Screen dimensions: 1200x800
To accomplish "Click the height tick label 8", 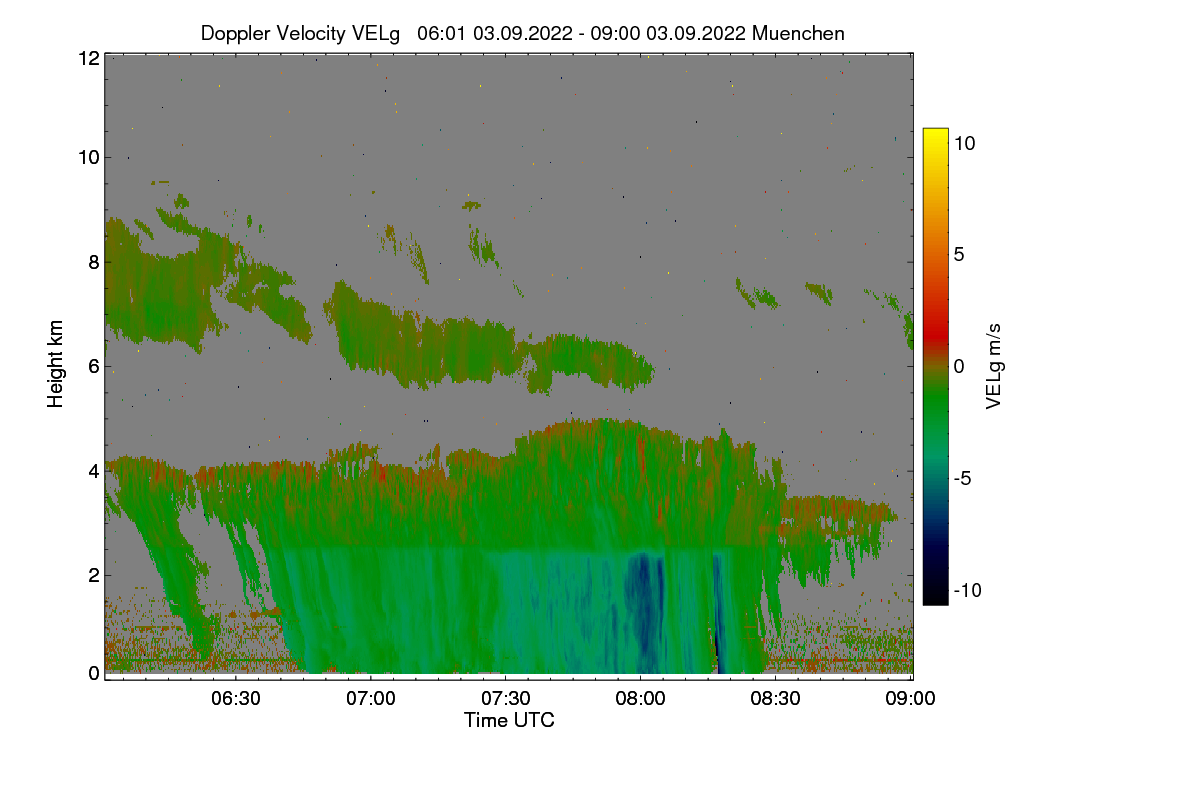I will [x=93, y=263].
